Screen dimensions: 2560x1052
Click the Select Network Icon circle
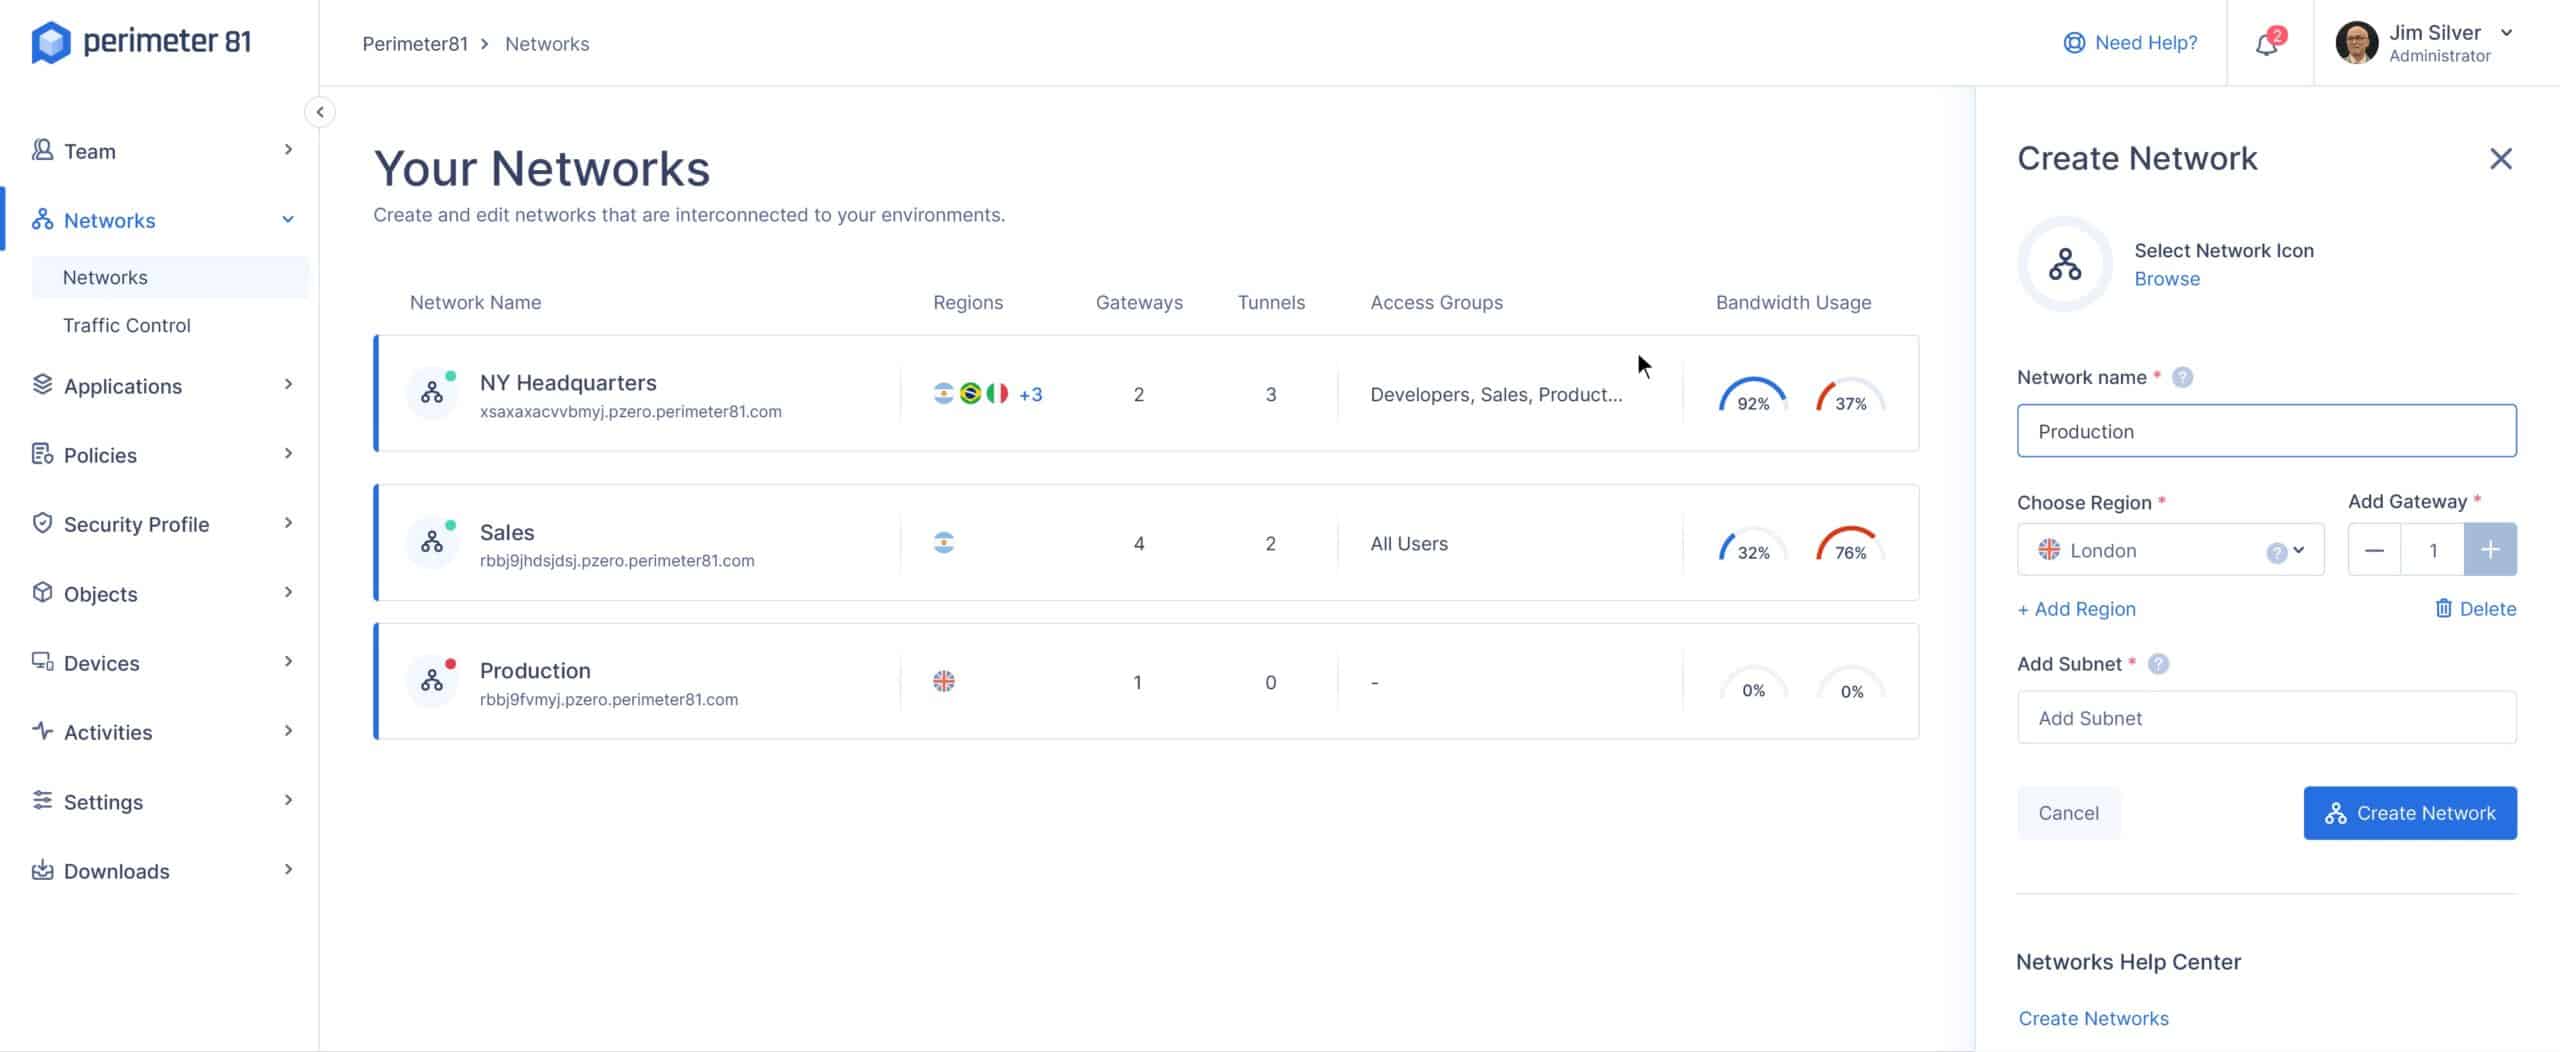(x=2065, y=264)
